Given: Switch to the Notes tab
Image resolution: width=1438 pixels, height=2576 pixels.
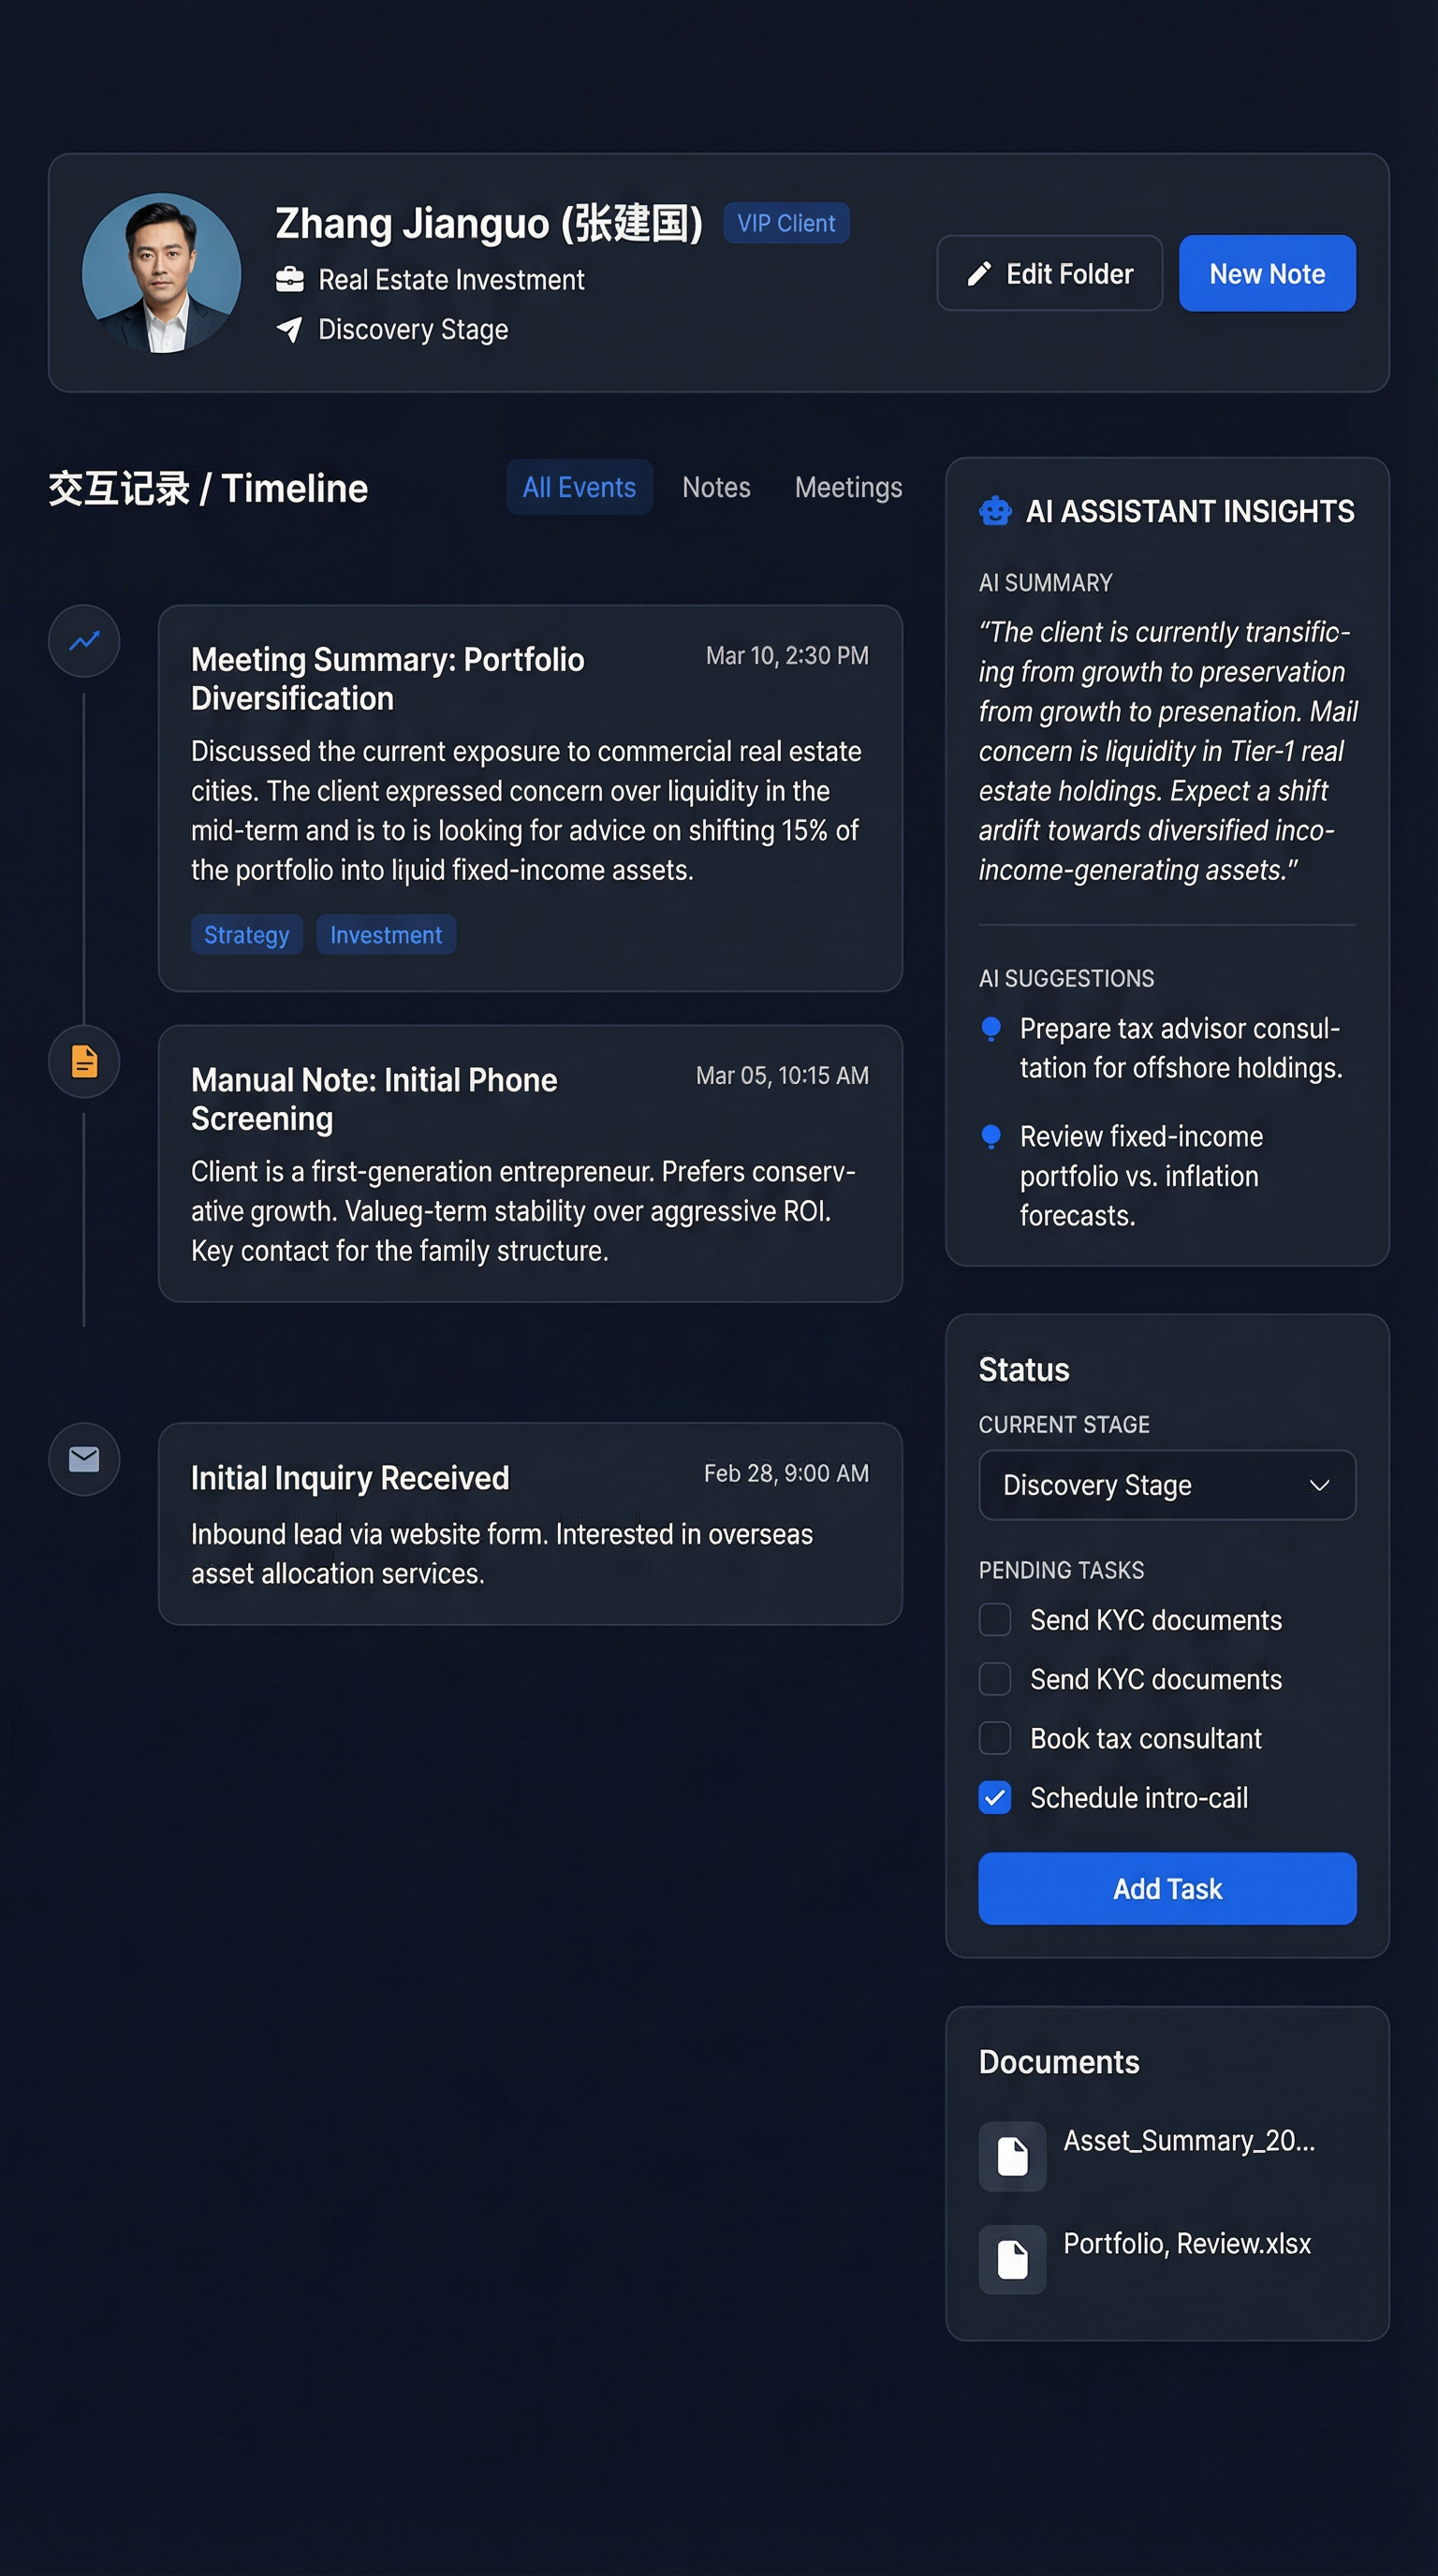Looking at the screenshot, I should [716, 487].
